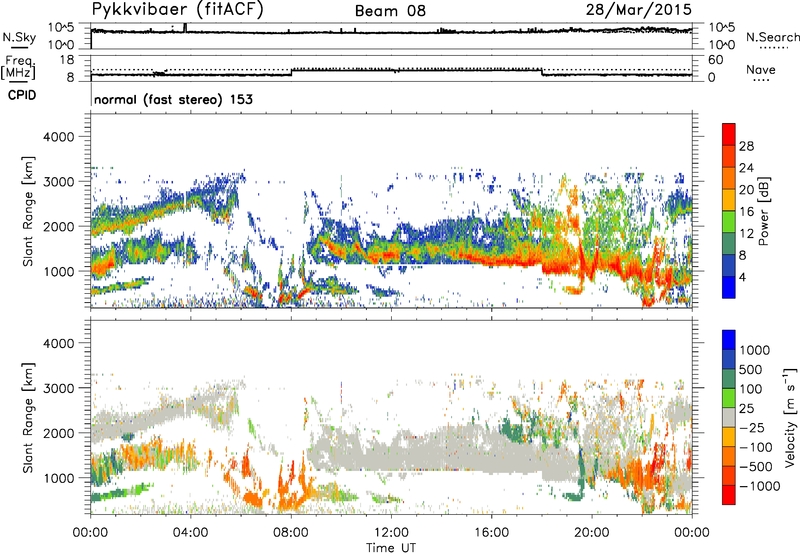Screen dimensions: 800x554
Task: Click the '08:00' time axis tick label
Action: pos(291,533)
